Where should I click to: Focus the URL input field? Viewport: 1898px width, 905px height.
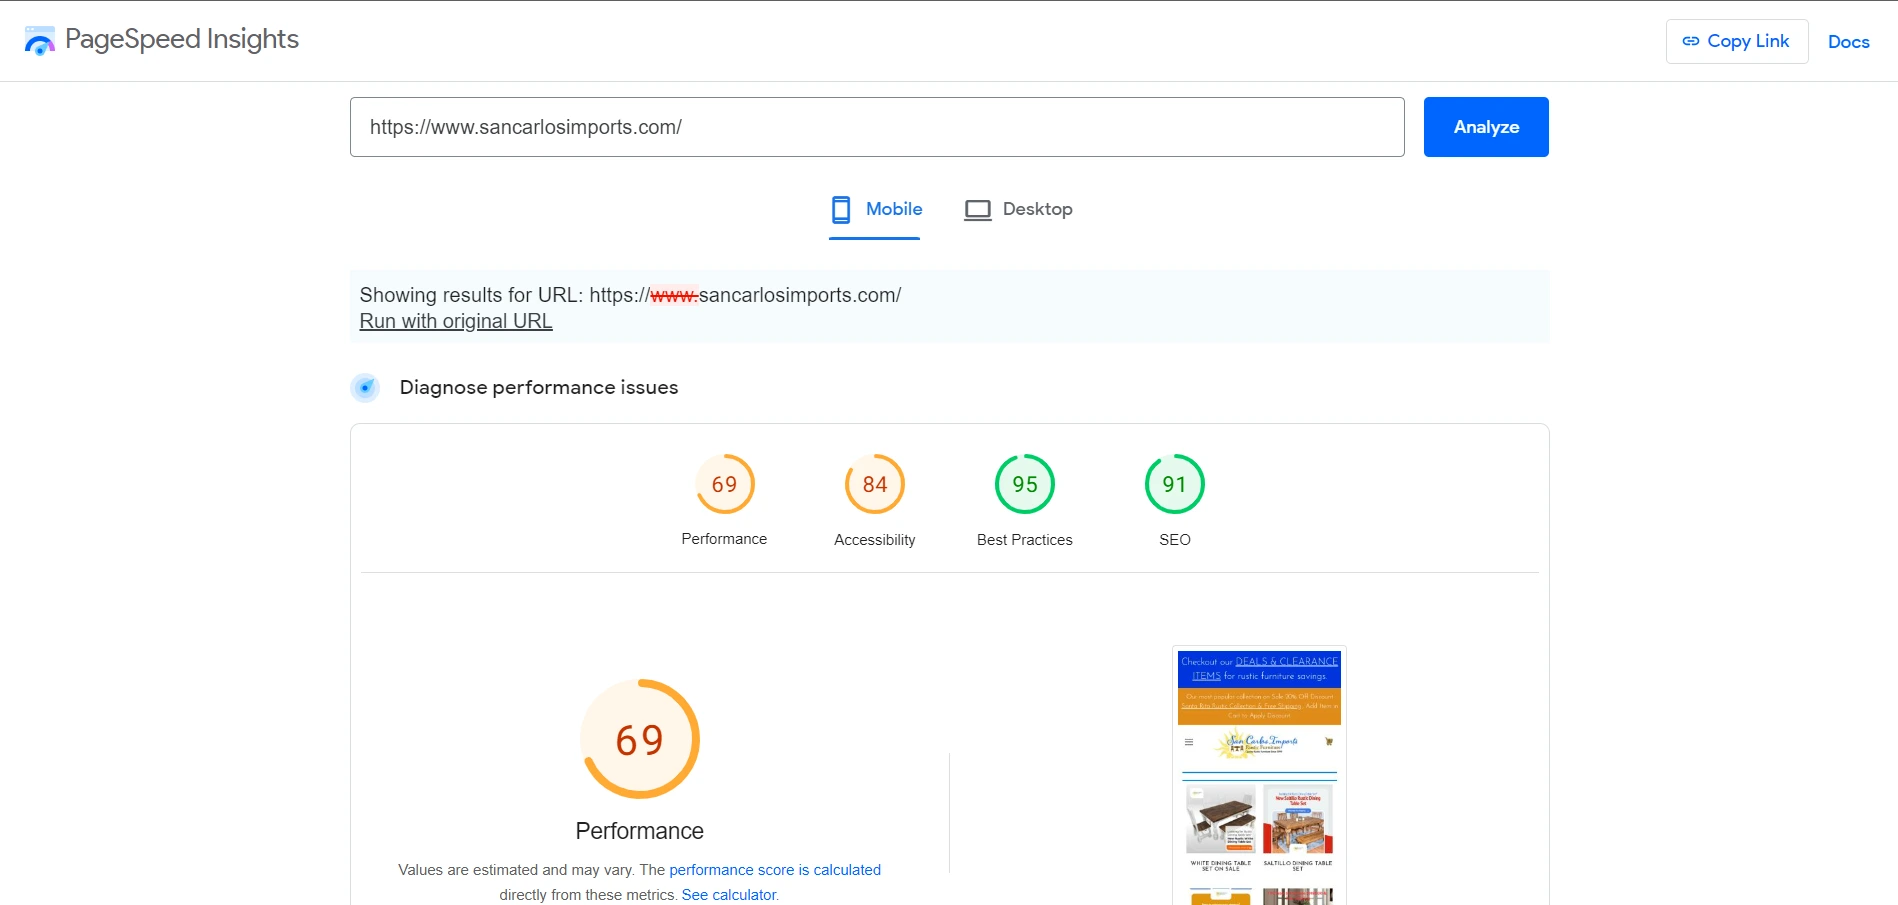point(877,127)
